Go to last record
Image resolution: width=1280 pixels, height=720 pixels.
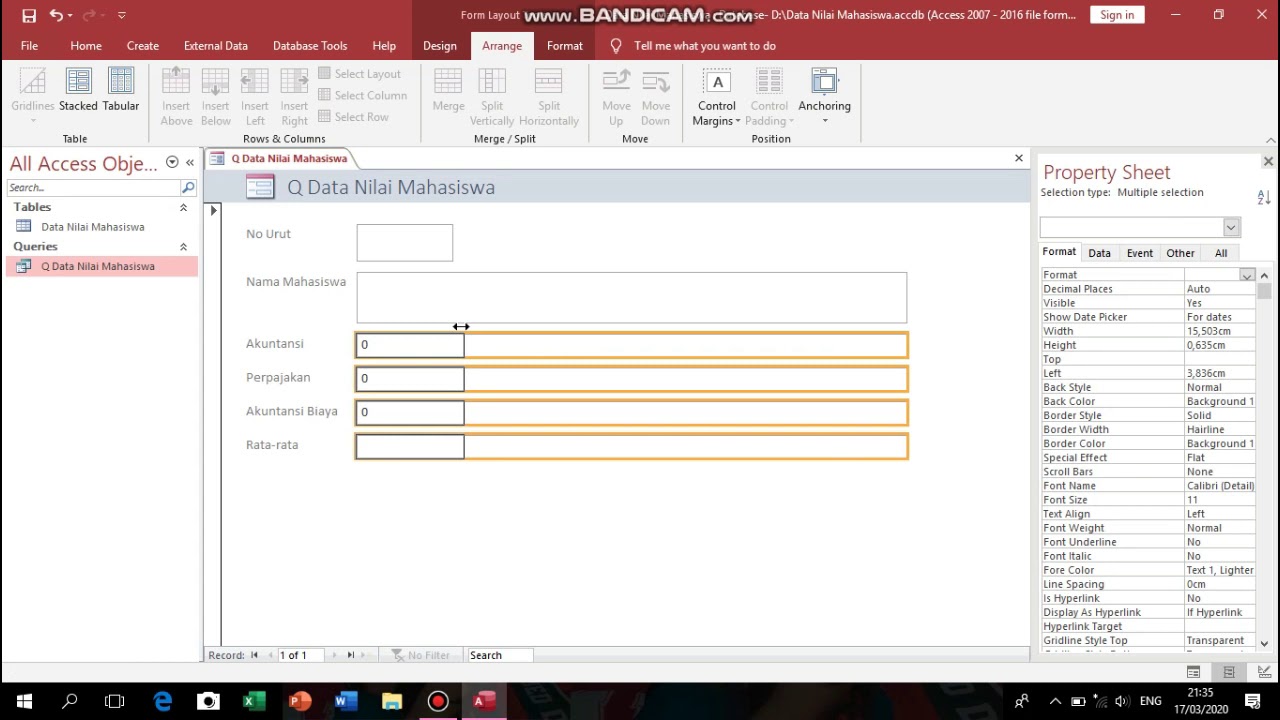(x=350, y=655)
